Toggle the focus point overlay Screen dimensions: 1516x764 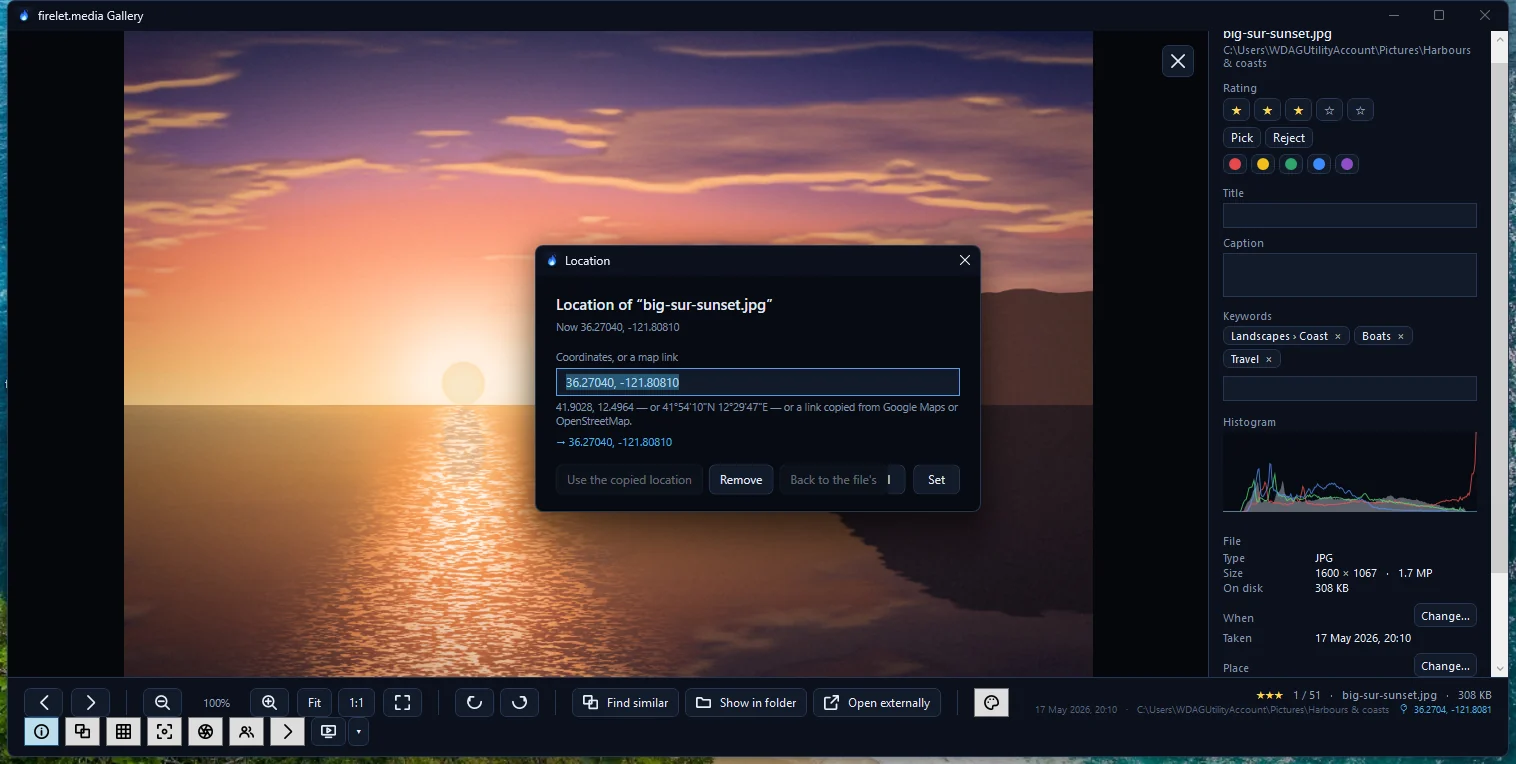(x=164, y=732)
